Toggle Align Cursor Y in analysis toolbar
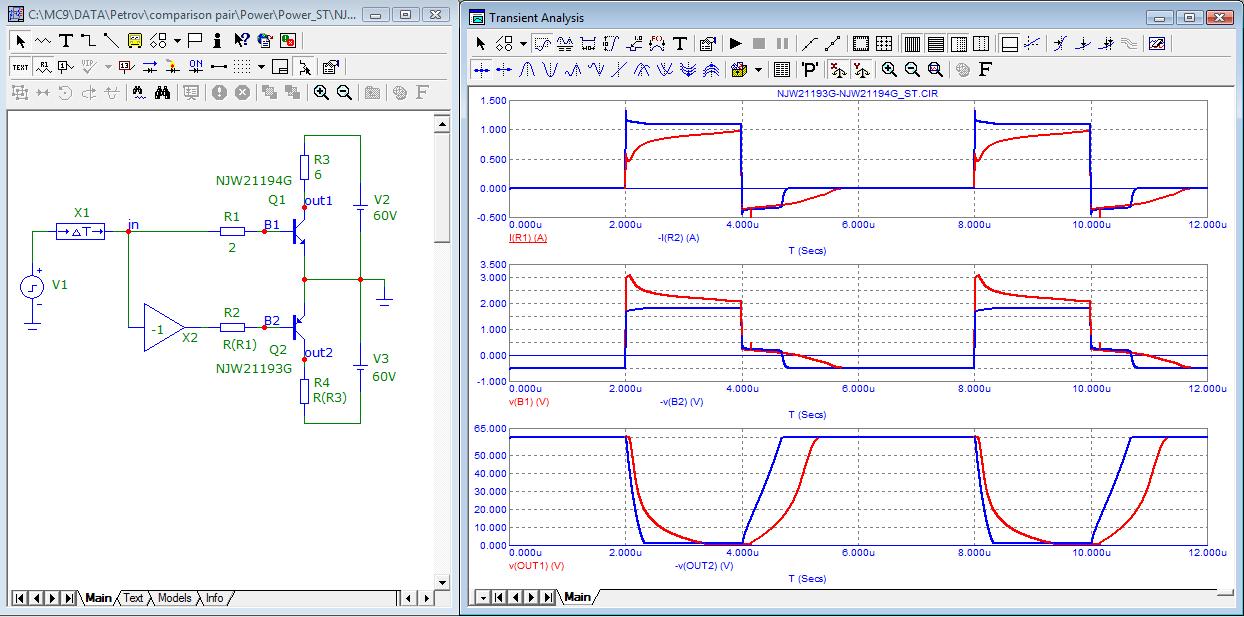This screenshot has width=1244, height=617. (x=862, y=70)
